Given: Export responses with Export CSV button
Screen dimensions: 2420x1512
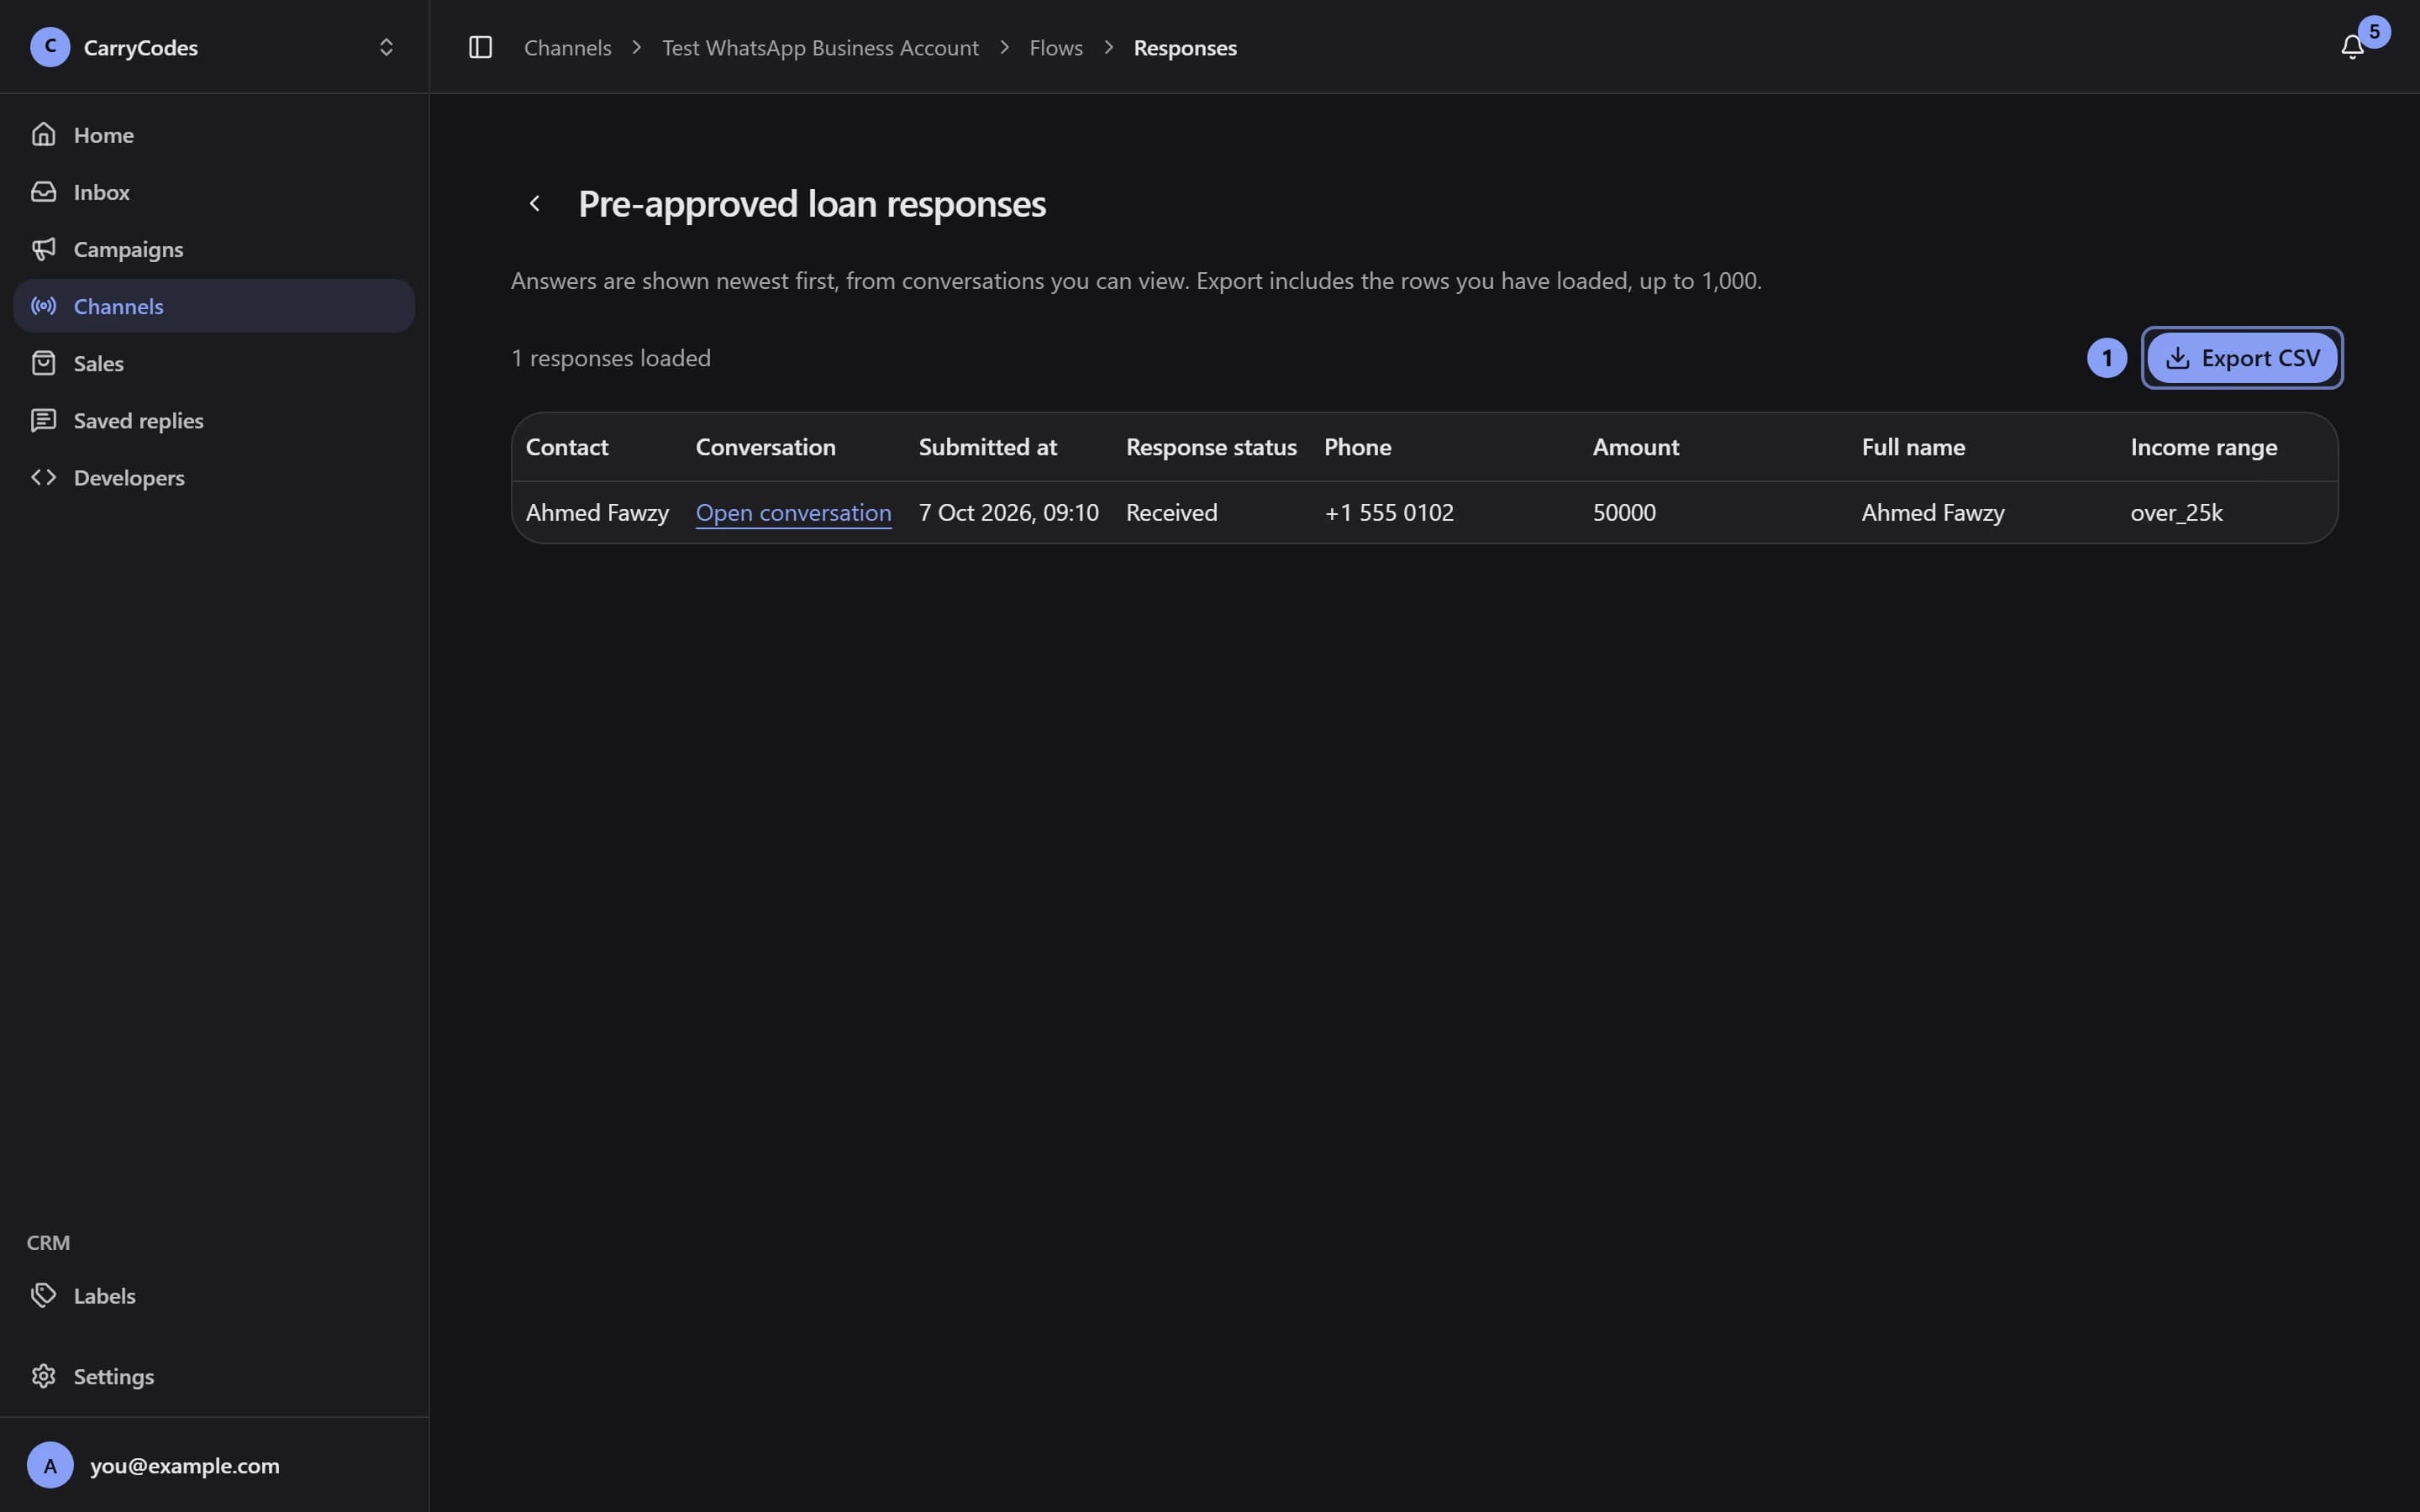Looking at the screenshot, I should pyautogui.click(x=2242, y=358).
